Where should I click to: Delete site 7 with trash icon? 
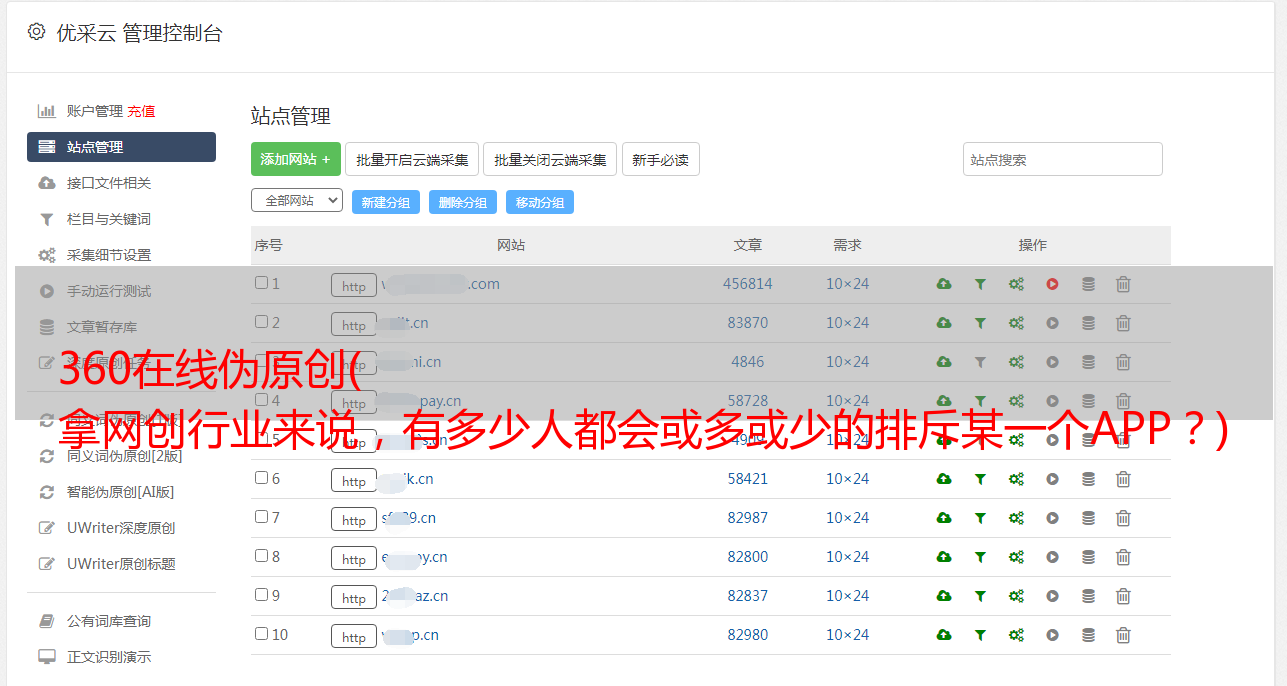click(x=1123, y=518)
